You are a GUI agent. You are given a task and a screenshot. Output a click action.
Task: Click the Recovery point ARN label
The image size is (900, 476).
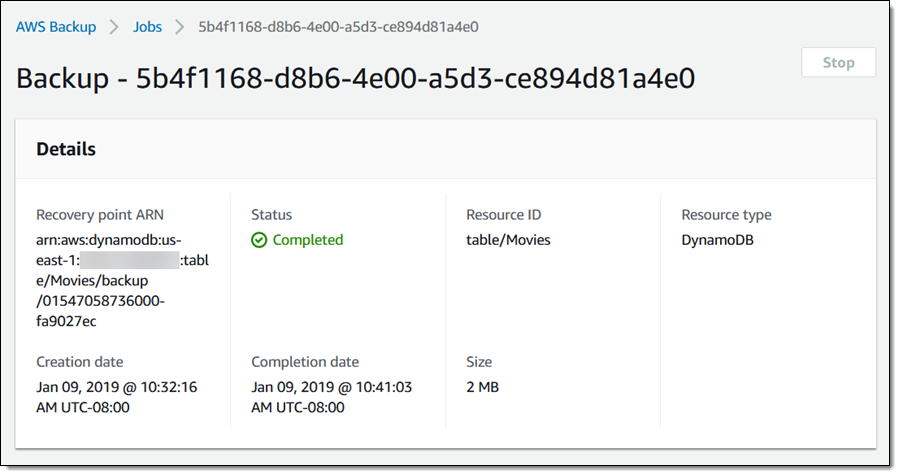[100, 215]
